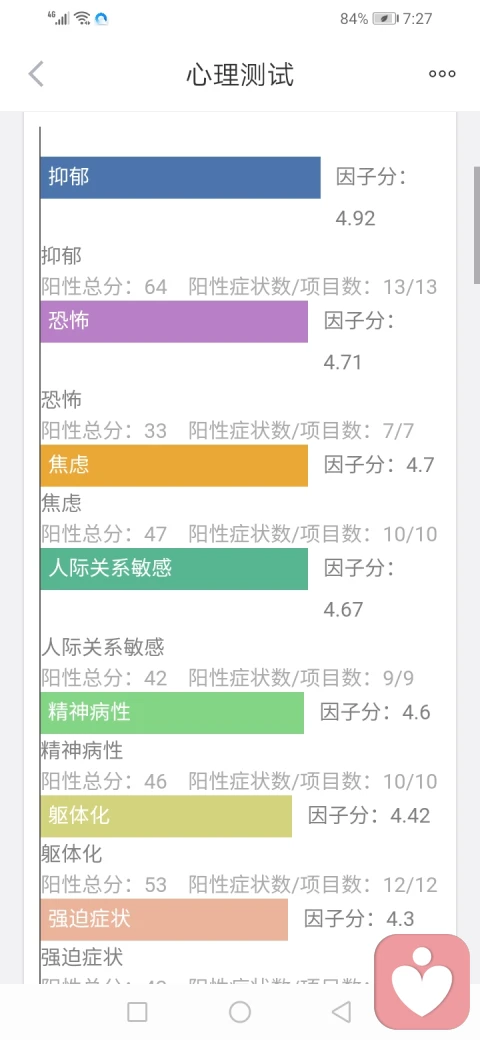480x1040 pixels.
Task: Tap the Wi-Fi signal icon
Action: click(x=82, y=18)
